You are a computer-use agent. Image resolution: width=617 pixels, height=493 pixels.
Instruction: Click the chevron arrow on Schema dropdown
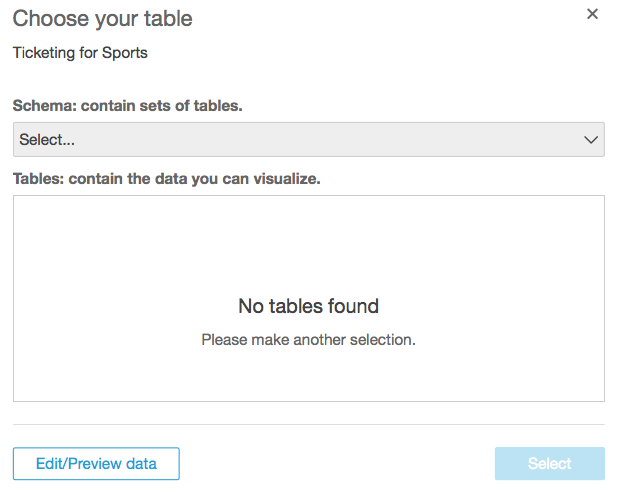[x=590, y=140]
